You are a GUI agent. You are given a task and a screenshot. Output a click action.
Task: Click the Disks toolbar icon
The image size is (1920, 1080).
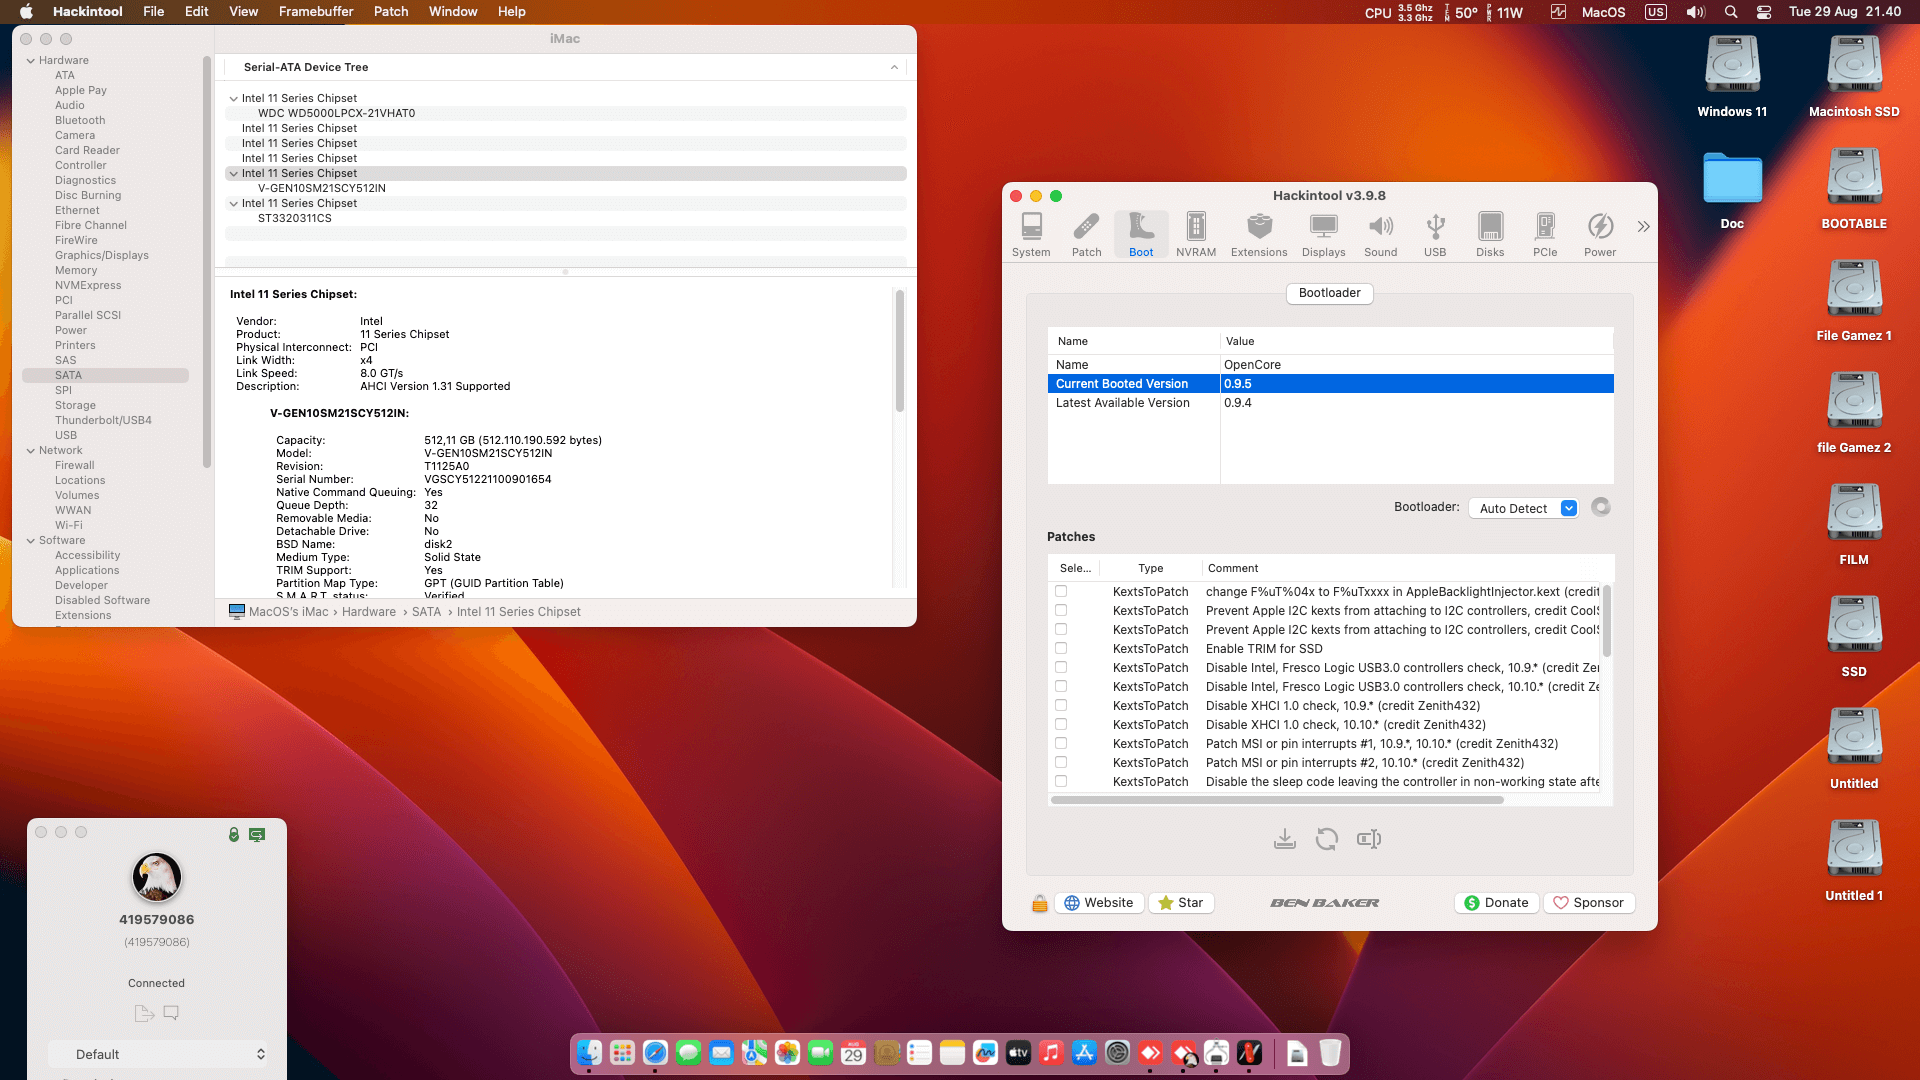(x=1489, y=234)
